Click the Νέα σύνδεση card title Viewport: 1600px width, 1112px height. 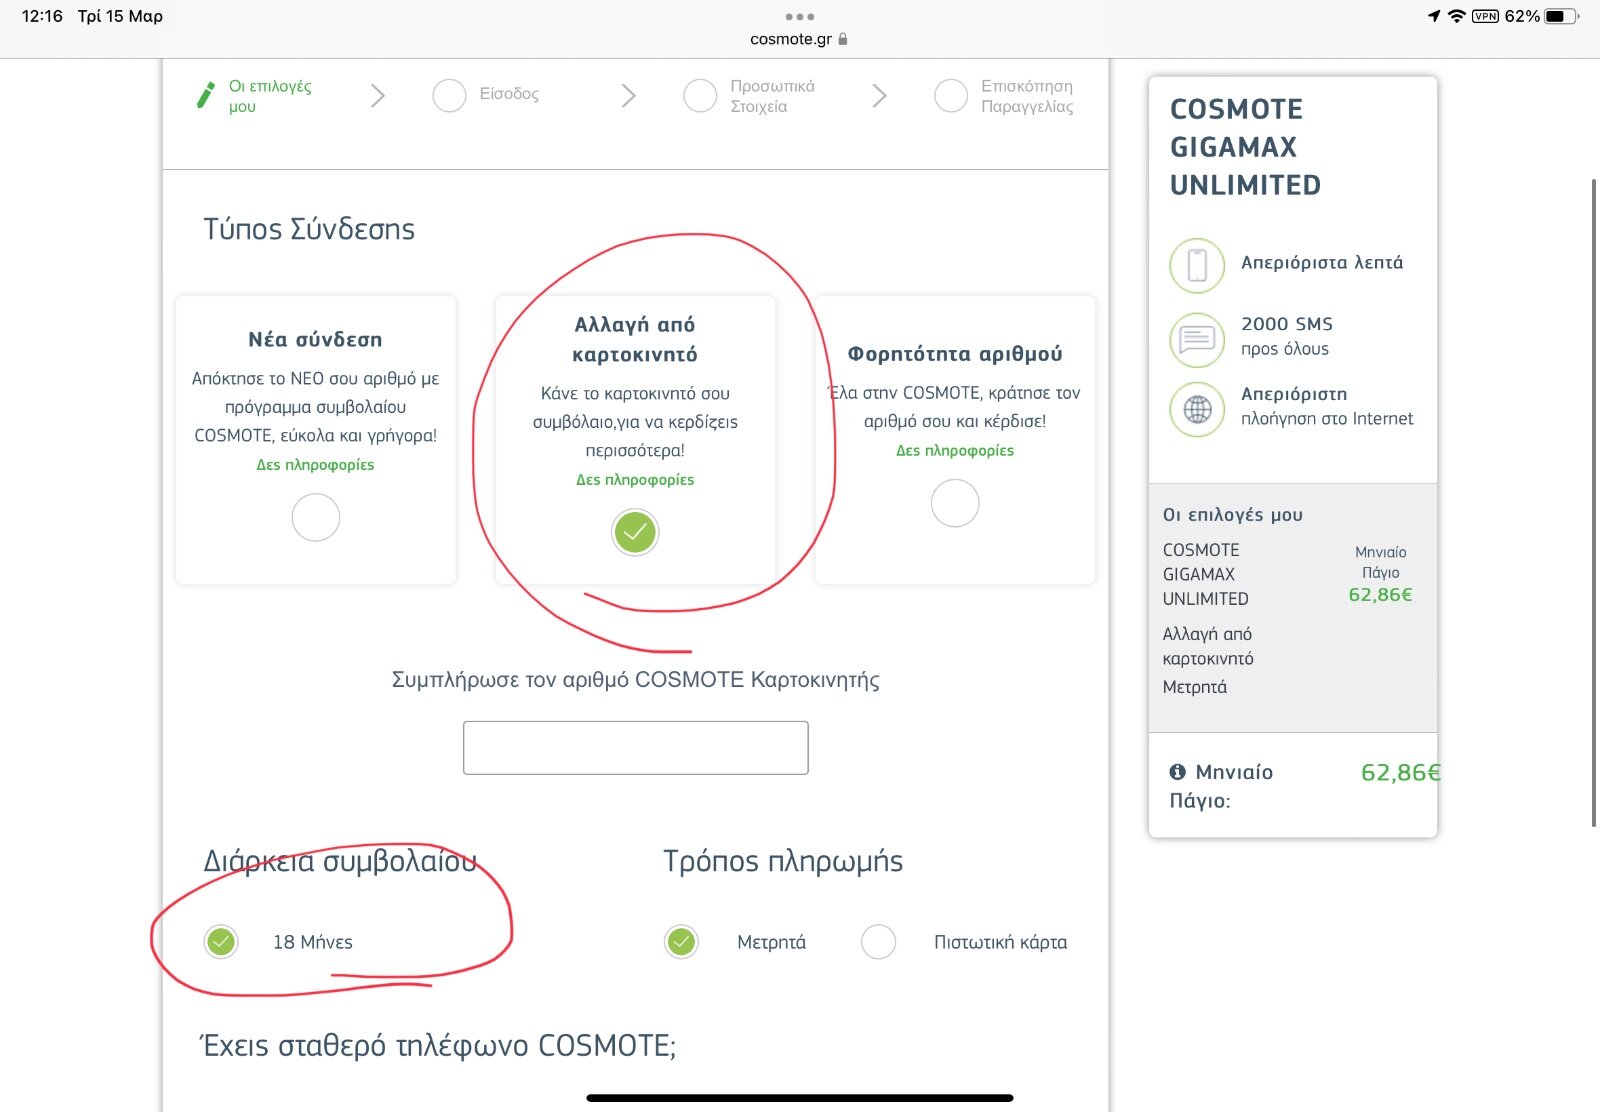coord(316,340)
